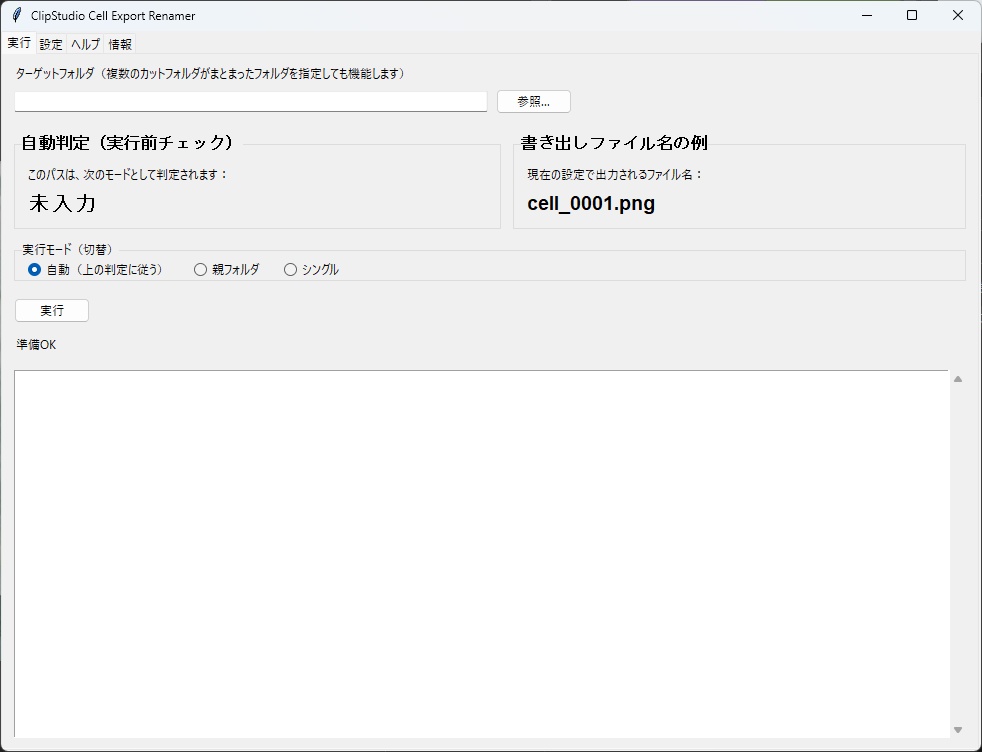Click the 未入力 auto-detection result text
The width and height of the screenshot is (982, 752).
63,203
